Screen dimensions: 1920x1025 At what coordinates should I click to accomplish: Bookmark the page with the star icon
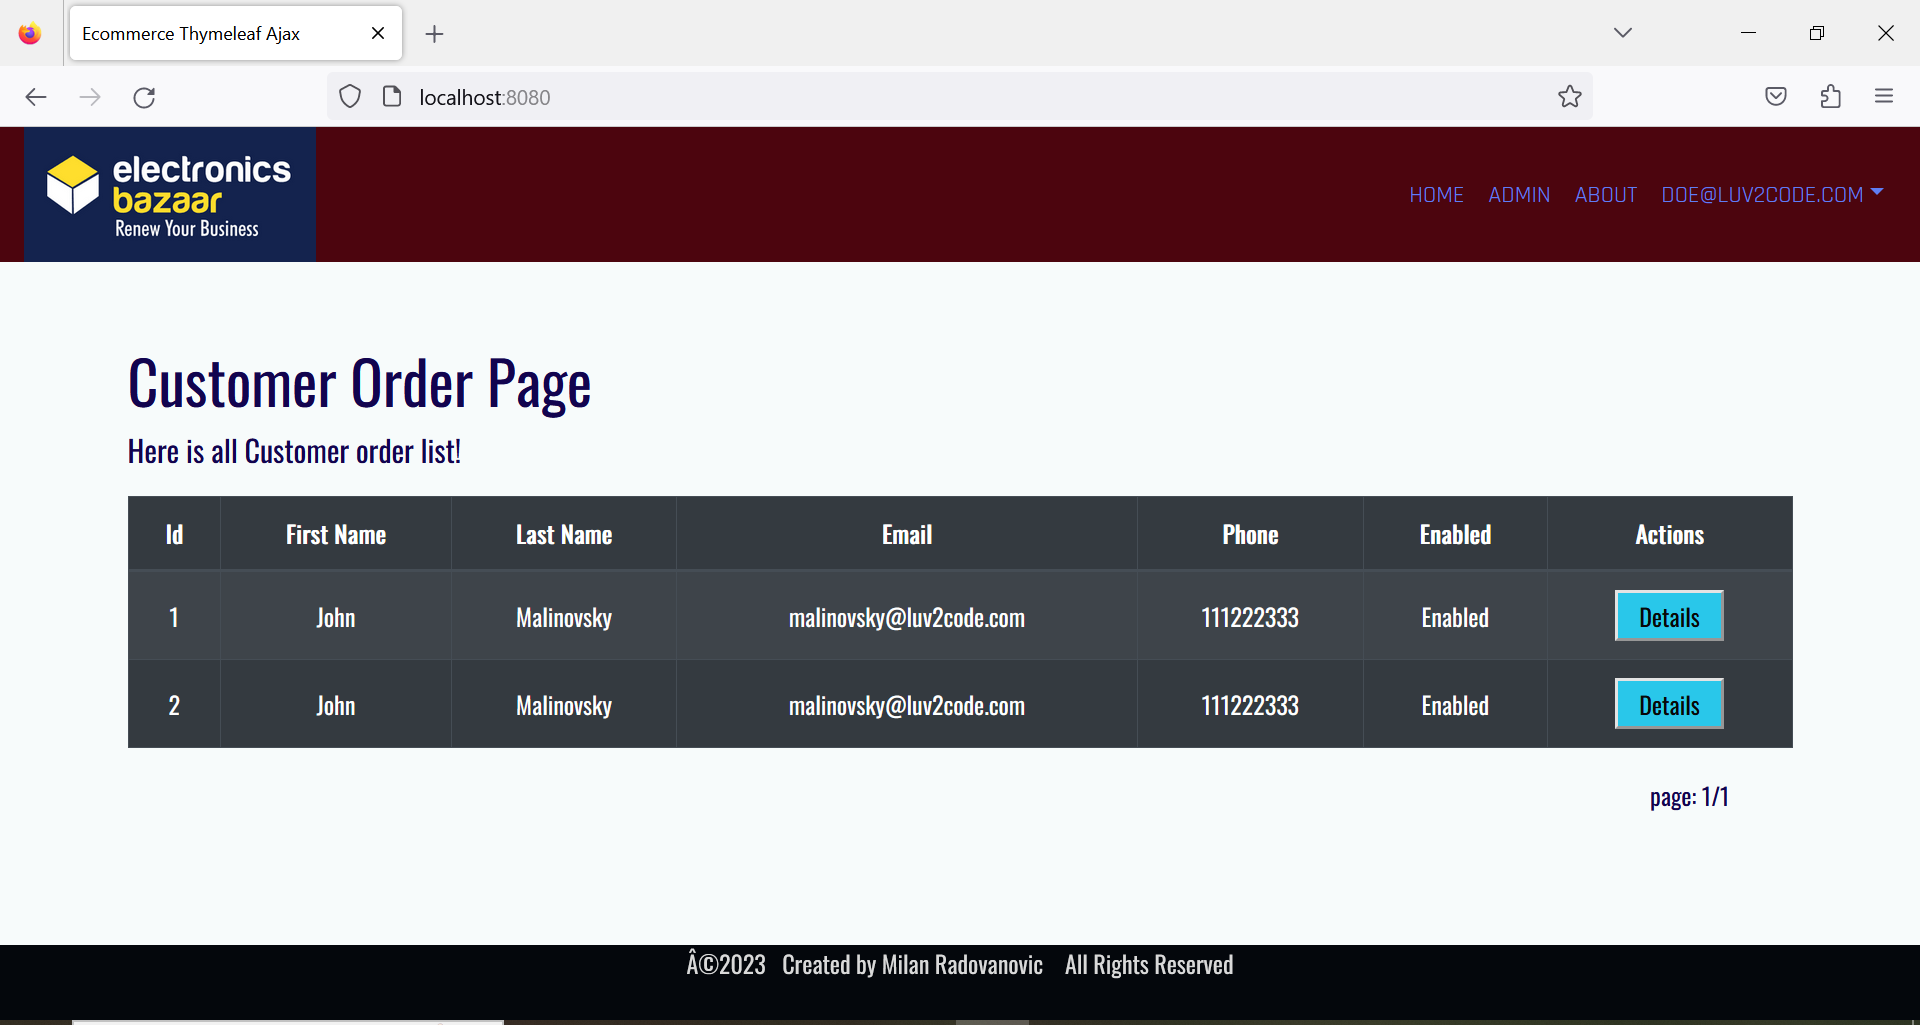(1570, 96)
